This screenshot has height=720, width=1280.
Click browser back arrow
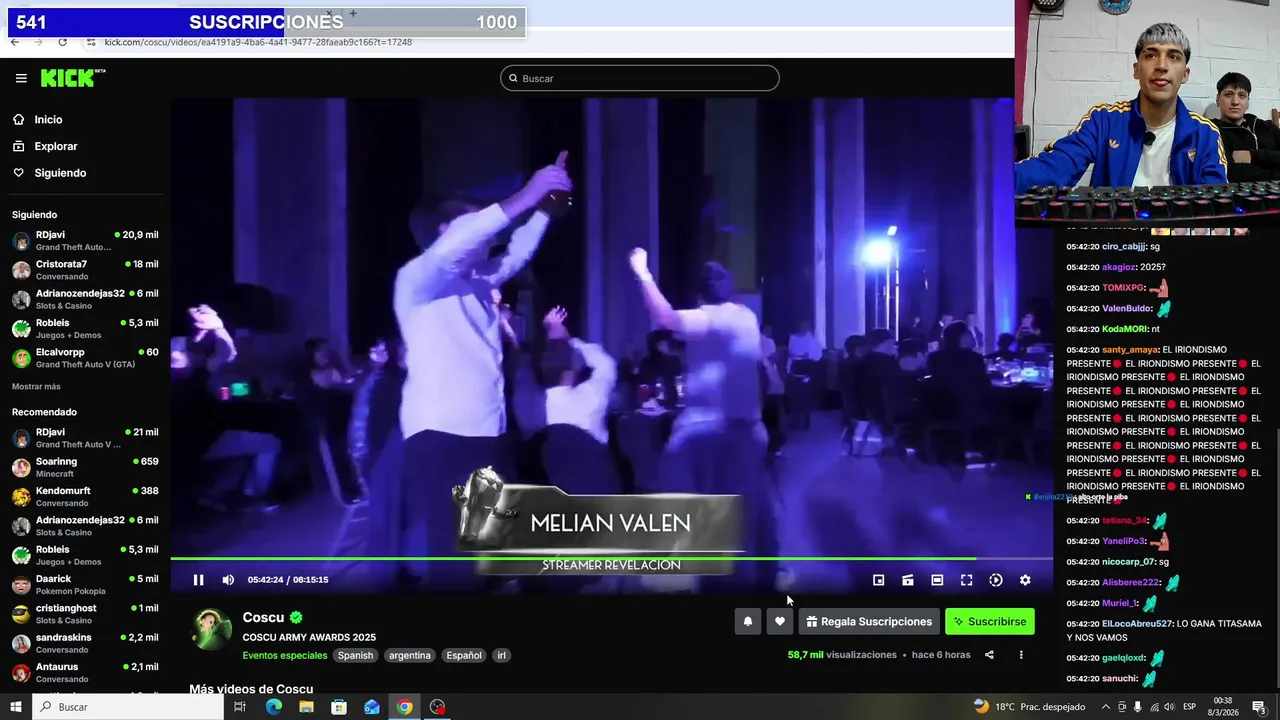15,42
